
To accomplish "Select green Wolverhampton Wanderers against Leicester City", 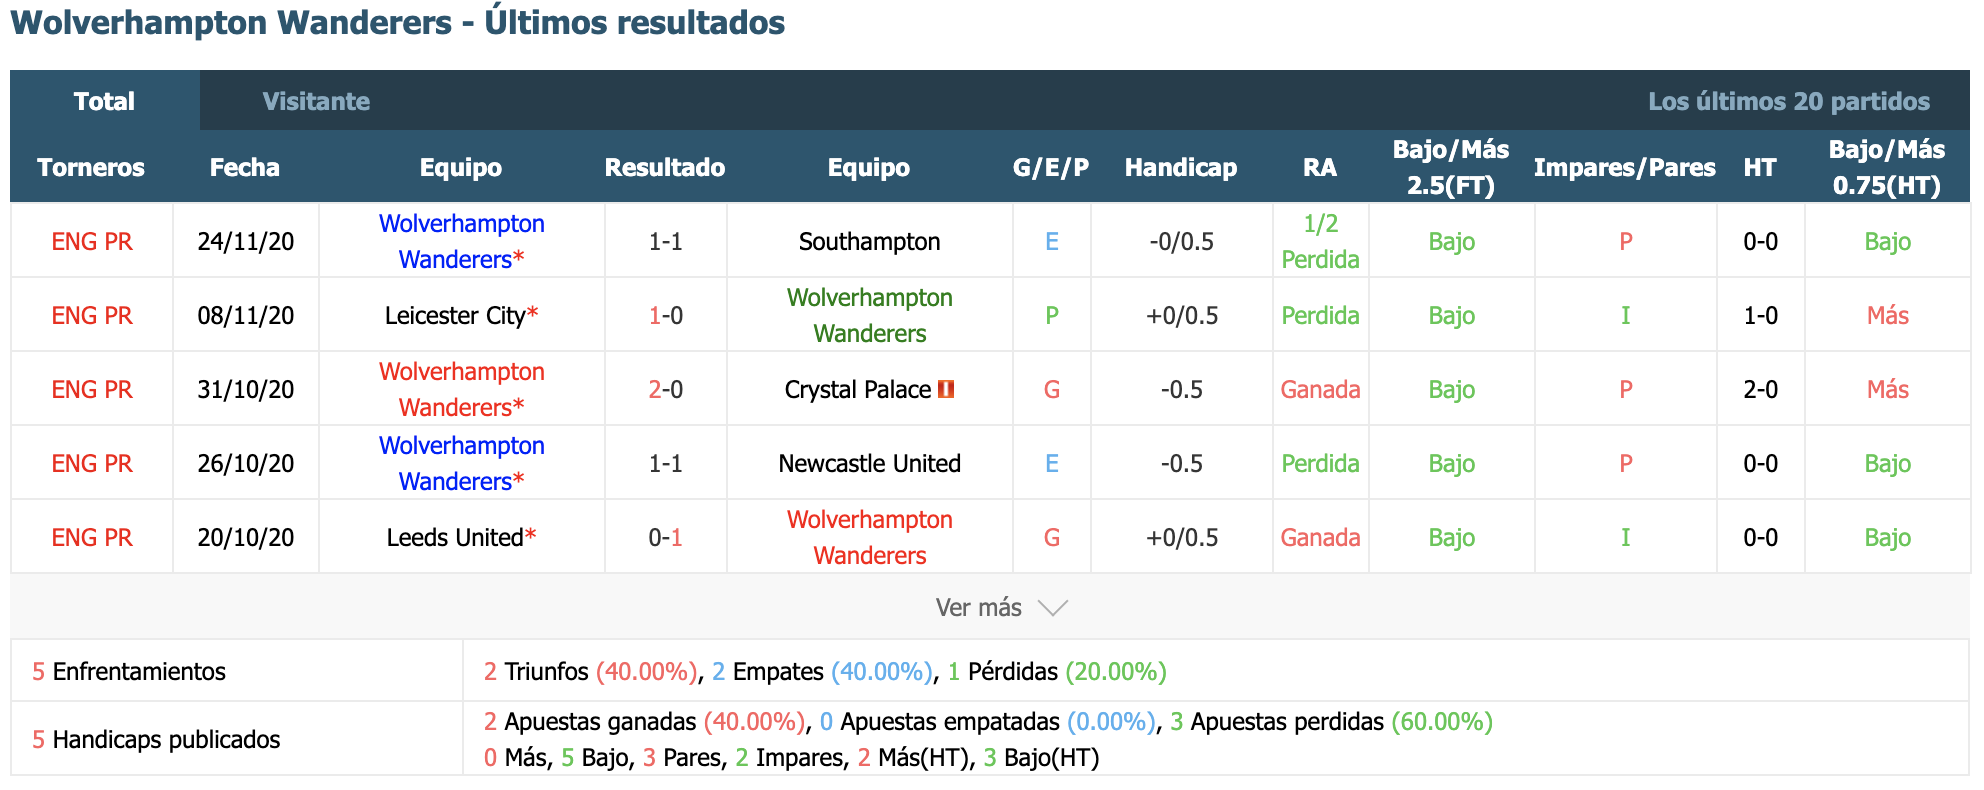I will click(x=869, y=315).
